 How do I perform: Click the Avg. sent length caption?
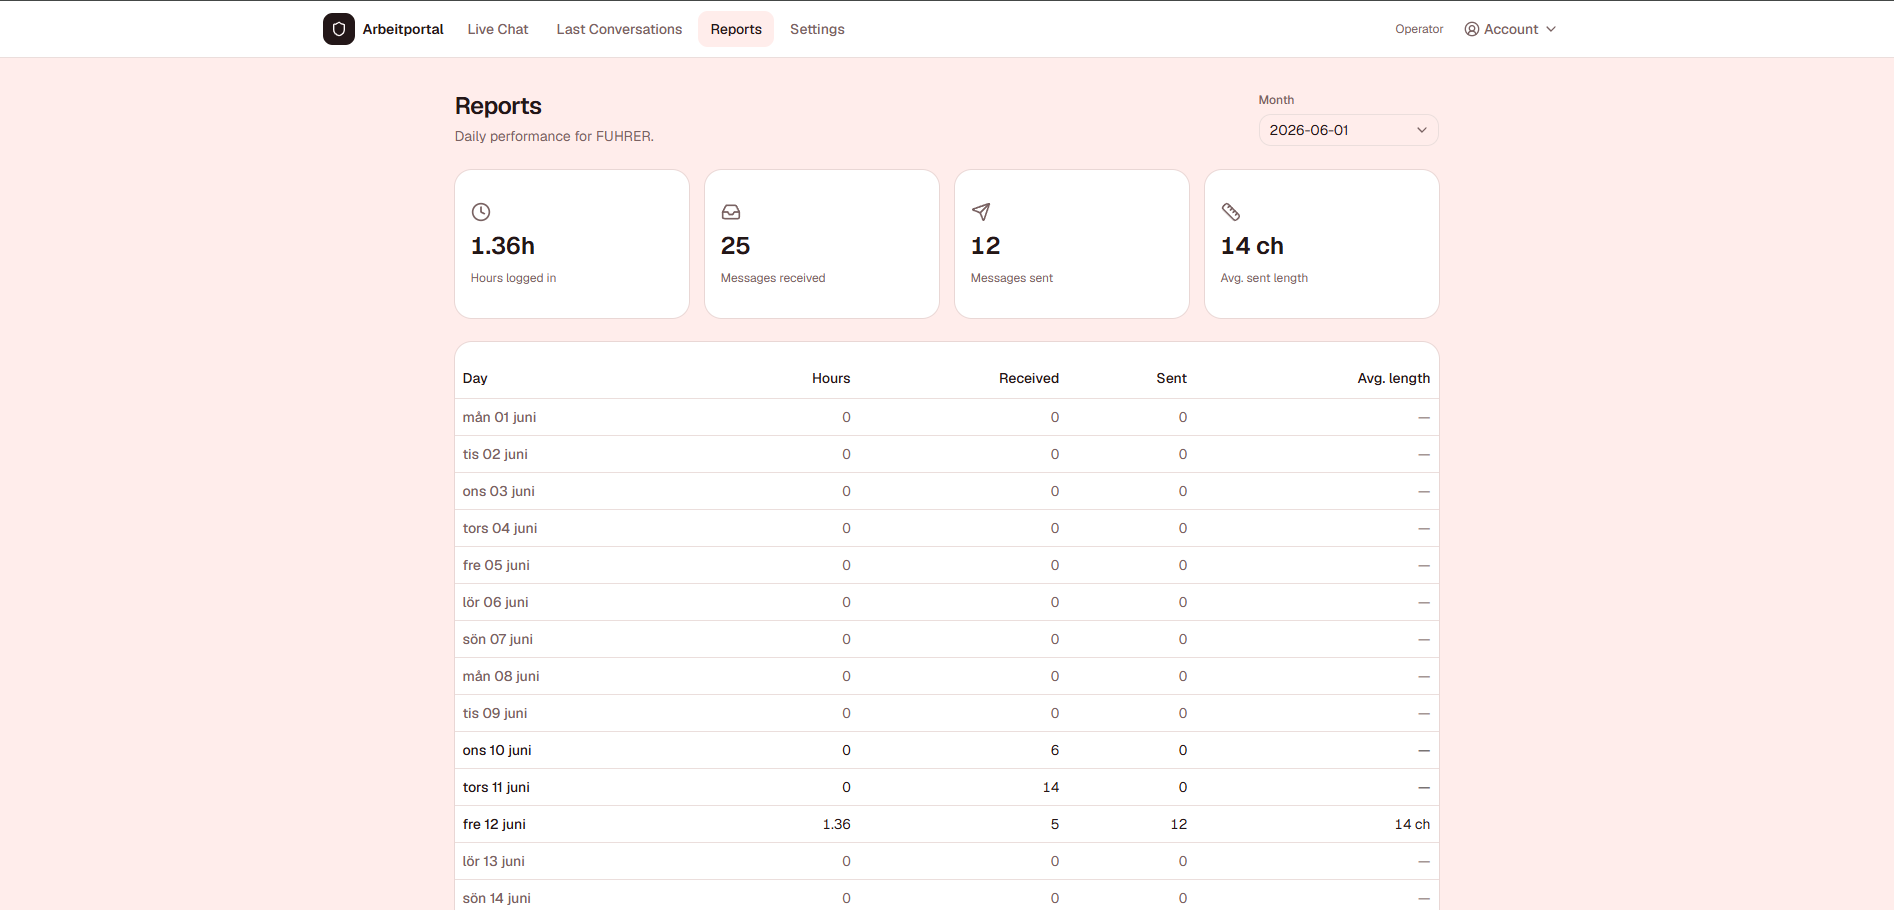click(1264, 278)
